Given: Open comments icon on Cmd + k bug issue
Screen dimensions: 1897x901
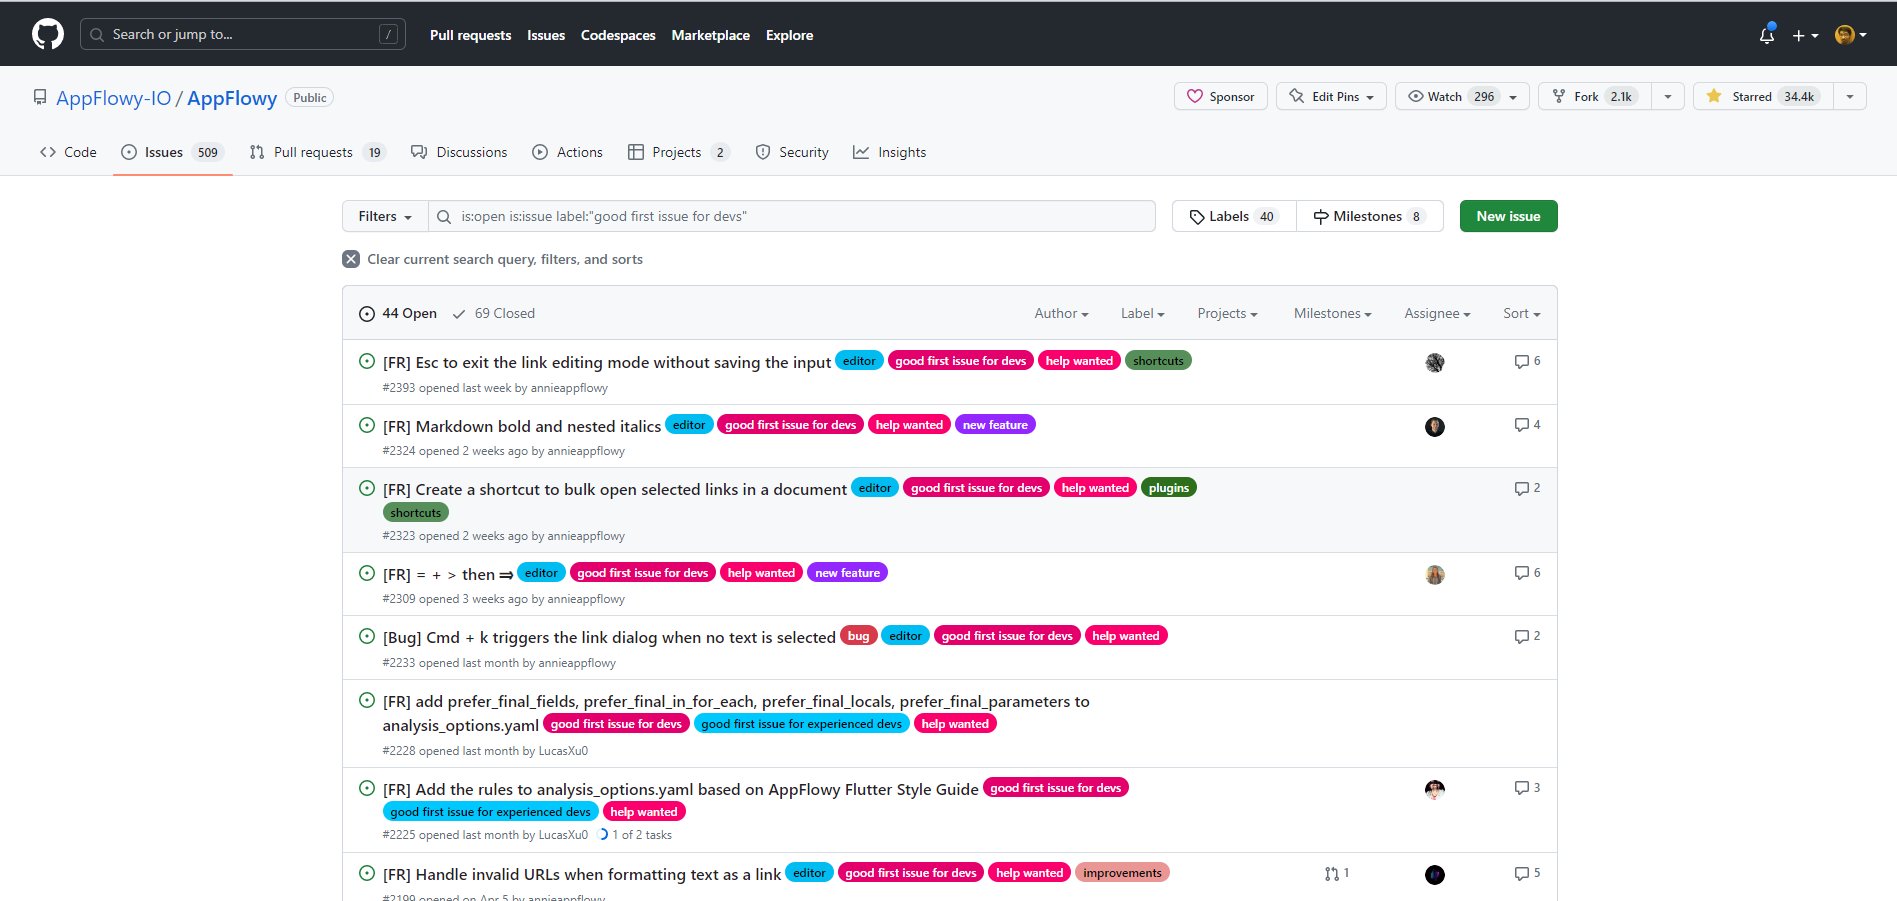Looking at the screenshot, I should [x=1527, y=636].
